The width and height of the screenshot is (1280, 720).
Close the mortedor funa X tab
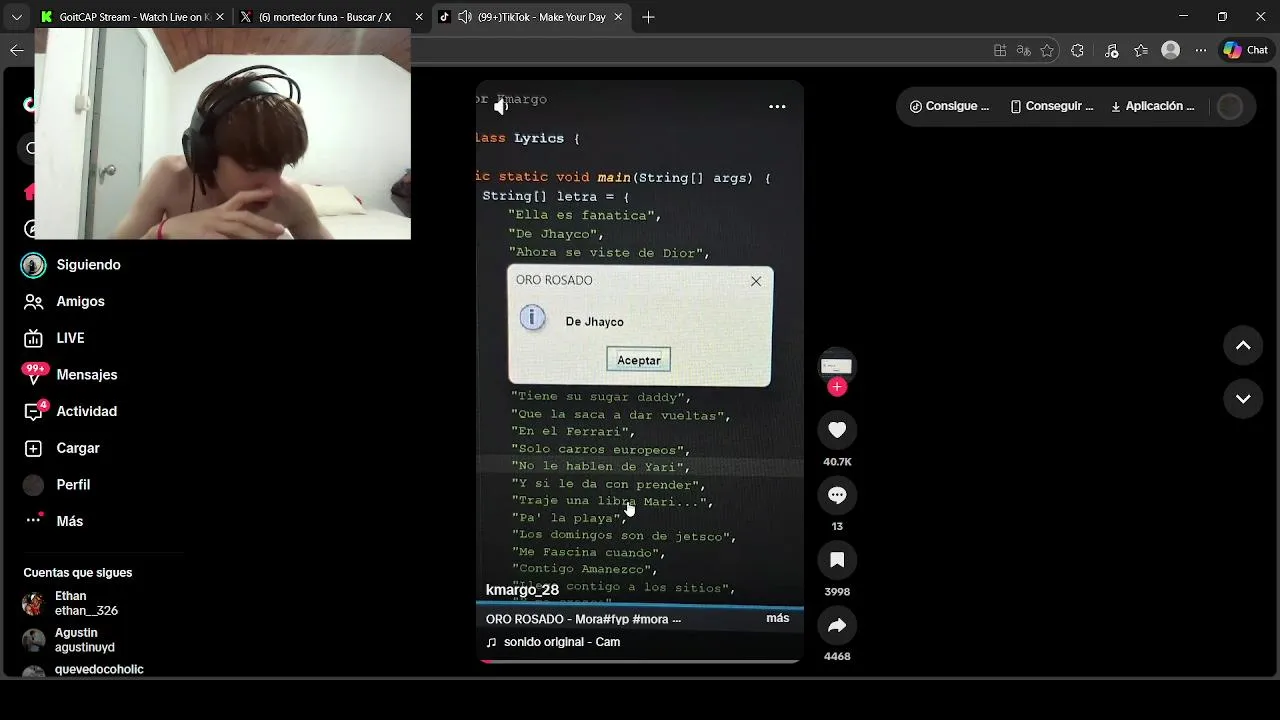coord(419,17)
